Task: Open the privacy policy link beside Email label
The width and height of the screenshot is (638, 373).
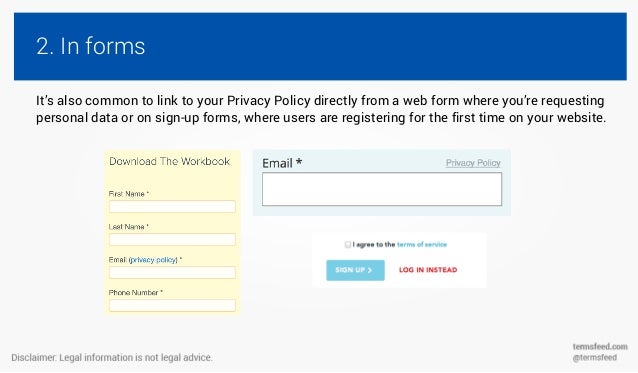Action: click(x=153, y=260)
